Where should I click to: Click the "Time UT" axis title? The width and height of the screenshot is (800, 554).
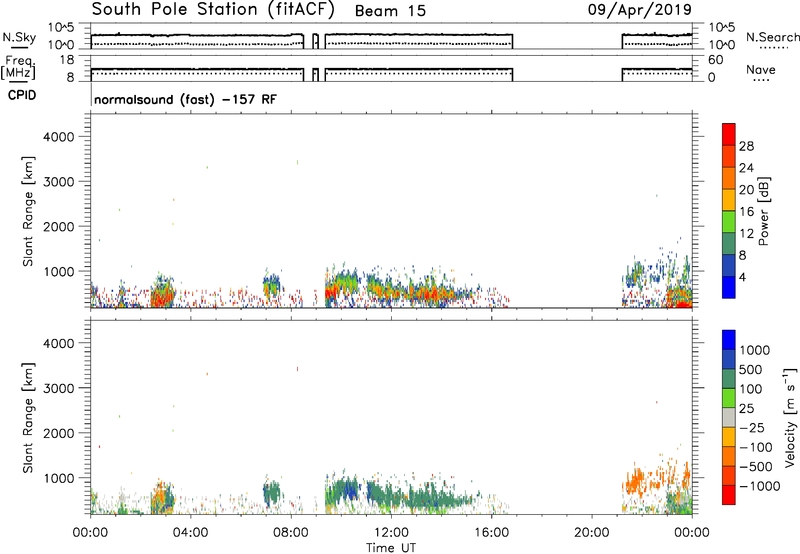tap(391, 548)
